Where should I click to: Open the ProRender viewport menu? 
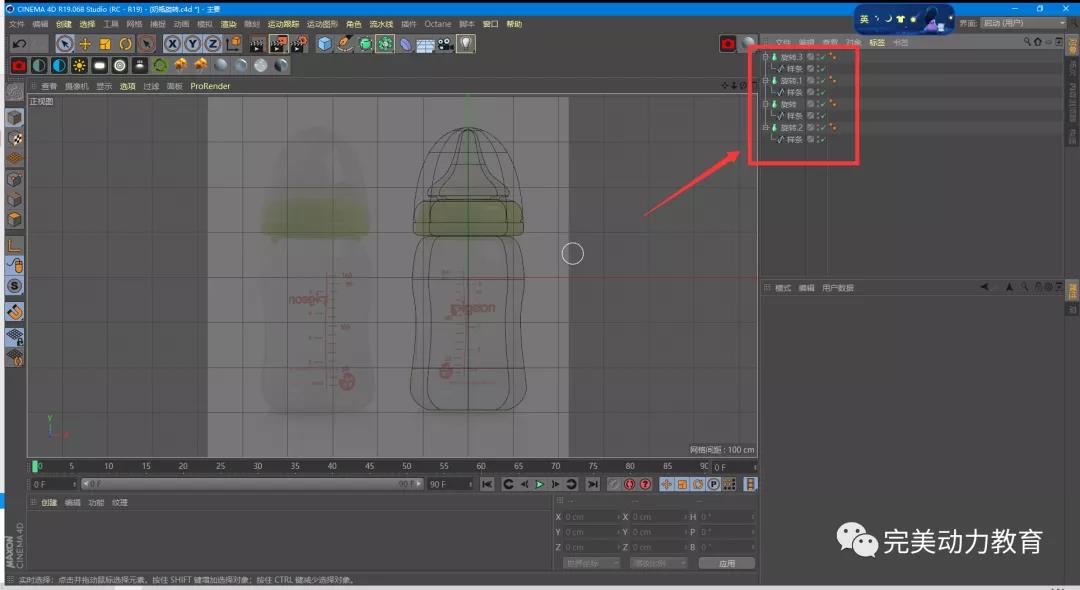coord(210,86)
